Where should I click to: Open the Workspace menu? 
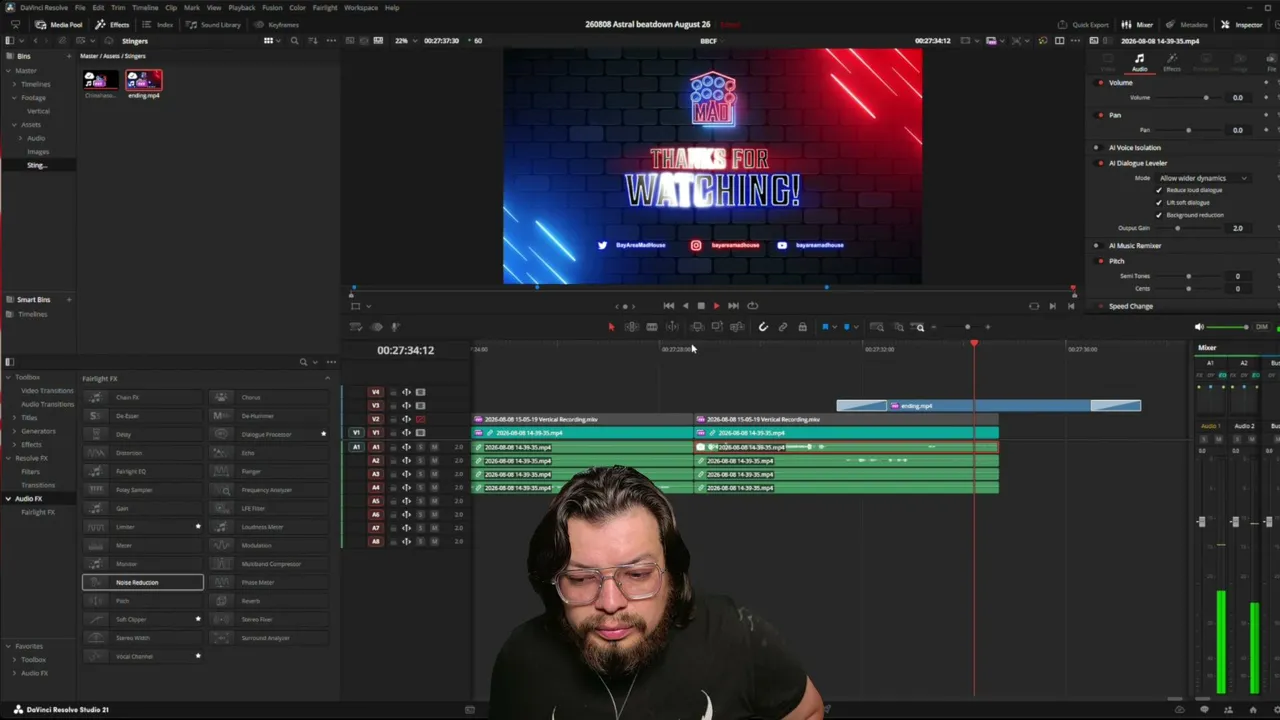(361, 8)
